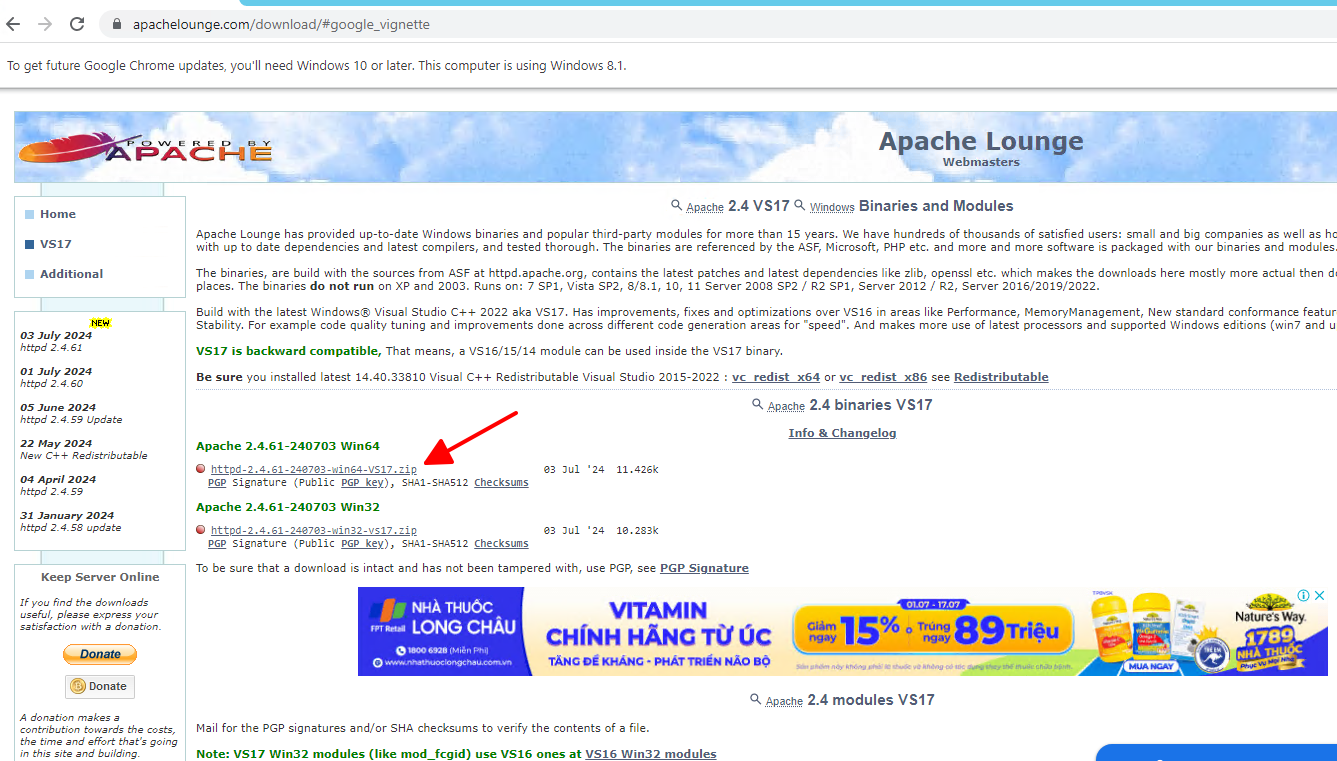Click the browser back arrow
The height and width of the screenshot is (761, 1337).
(x=14, y=24)
